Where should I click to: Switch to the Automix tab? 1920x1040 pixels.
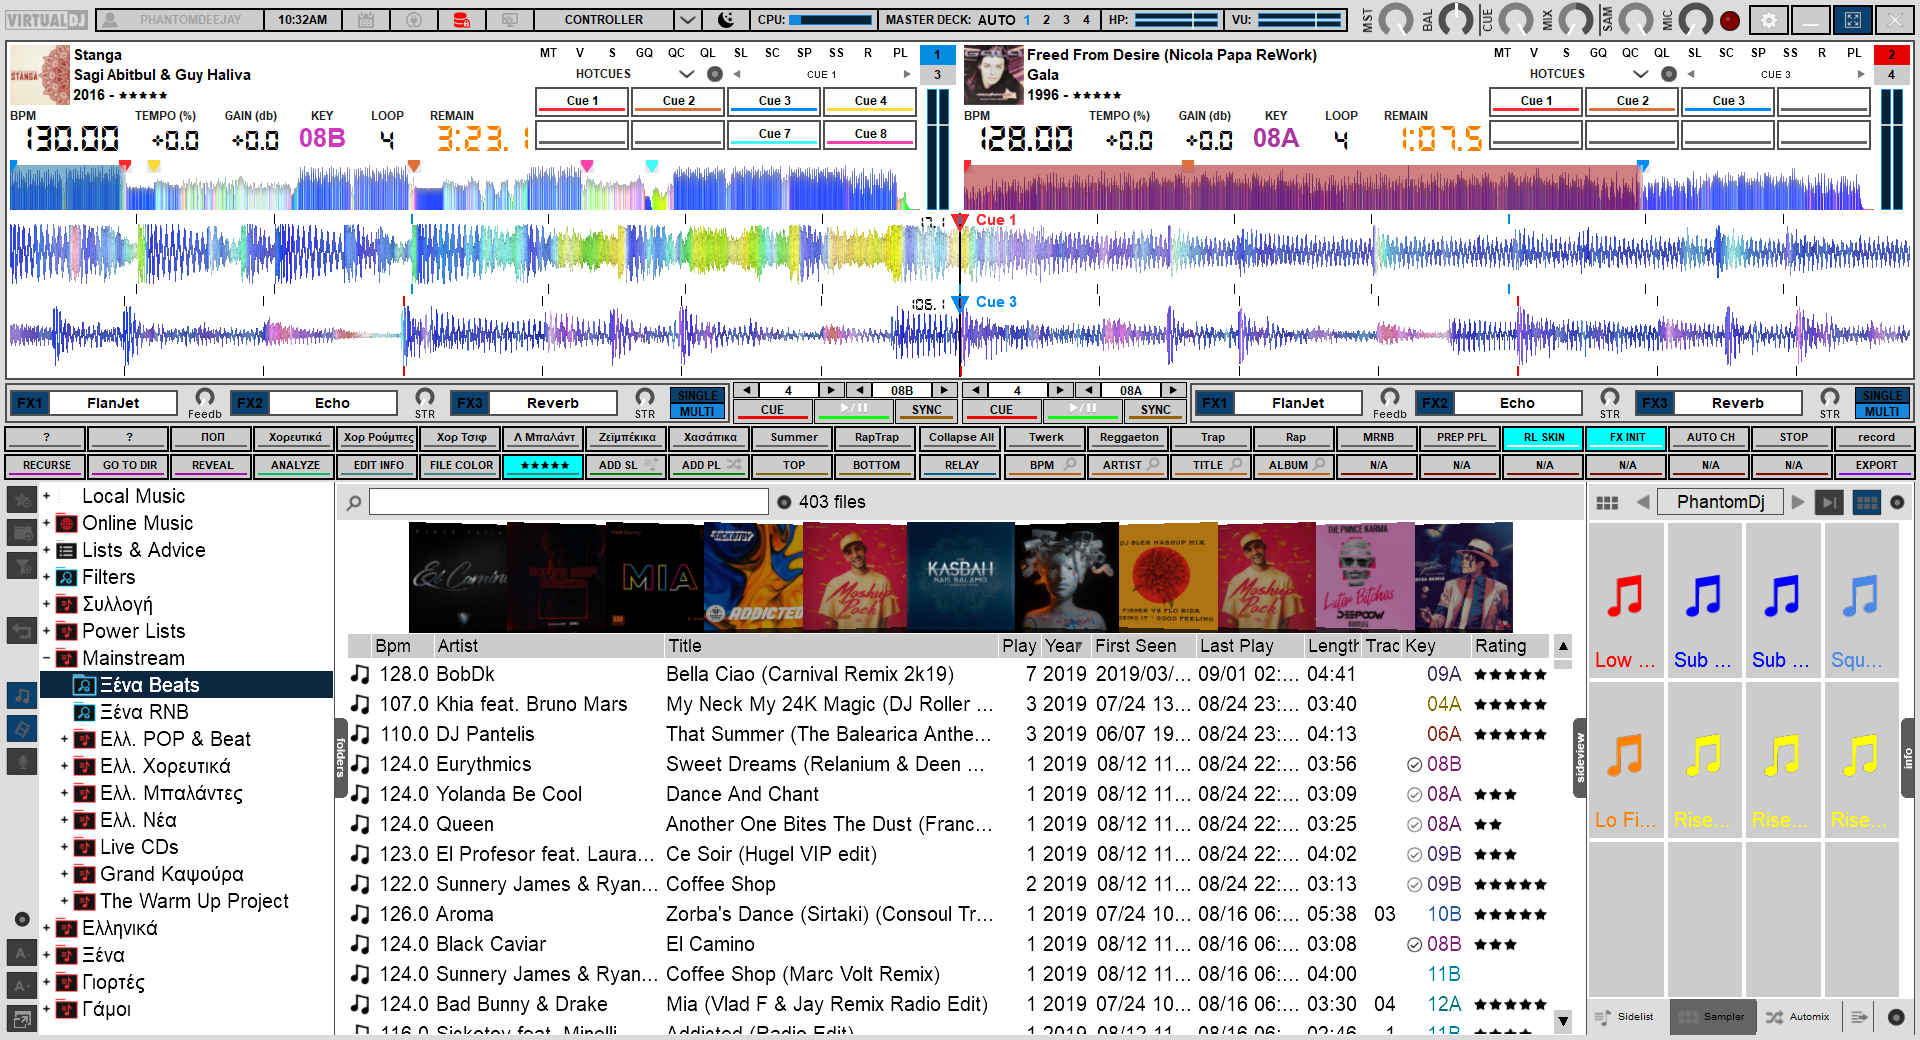tap(1798, 1017)
